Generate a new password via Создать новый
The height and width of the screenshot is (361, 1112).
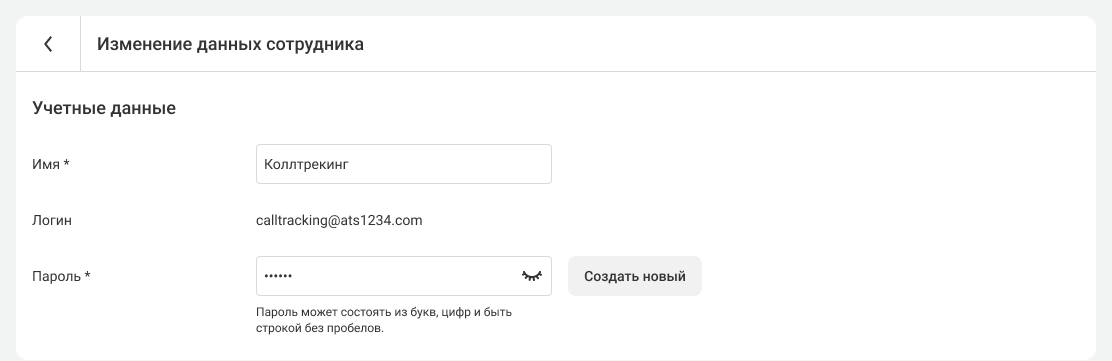[x=635, y=276]
